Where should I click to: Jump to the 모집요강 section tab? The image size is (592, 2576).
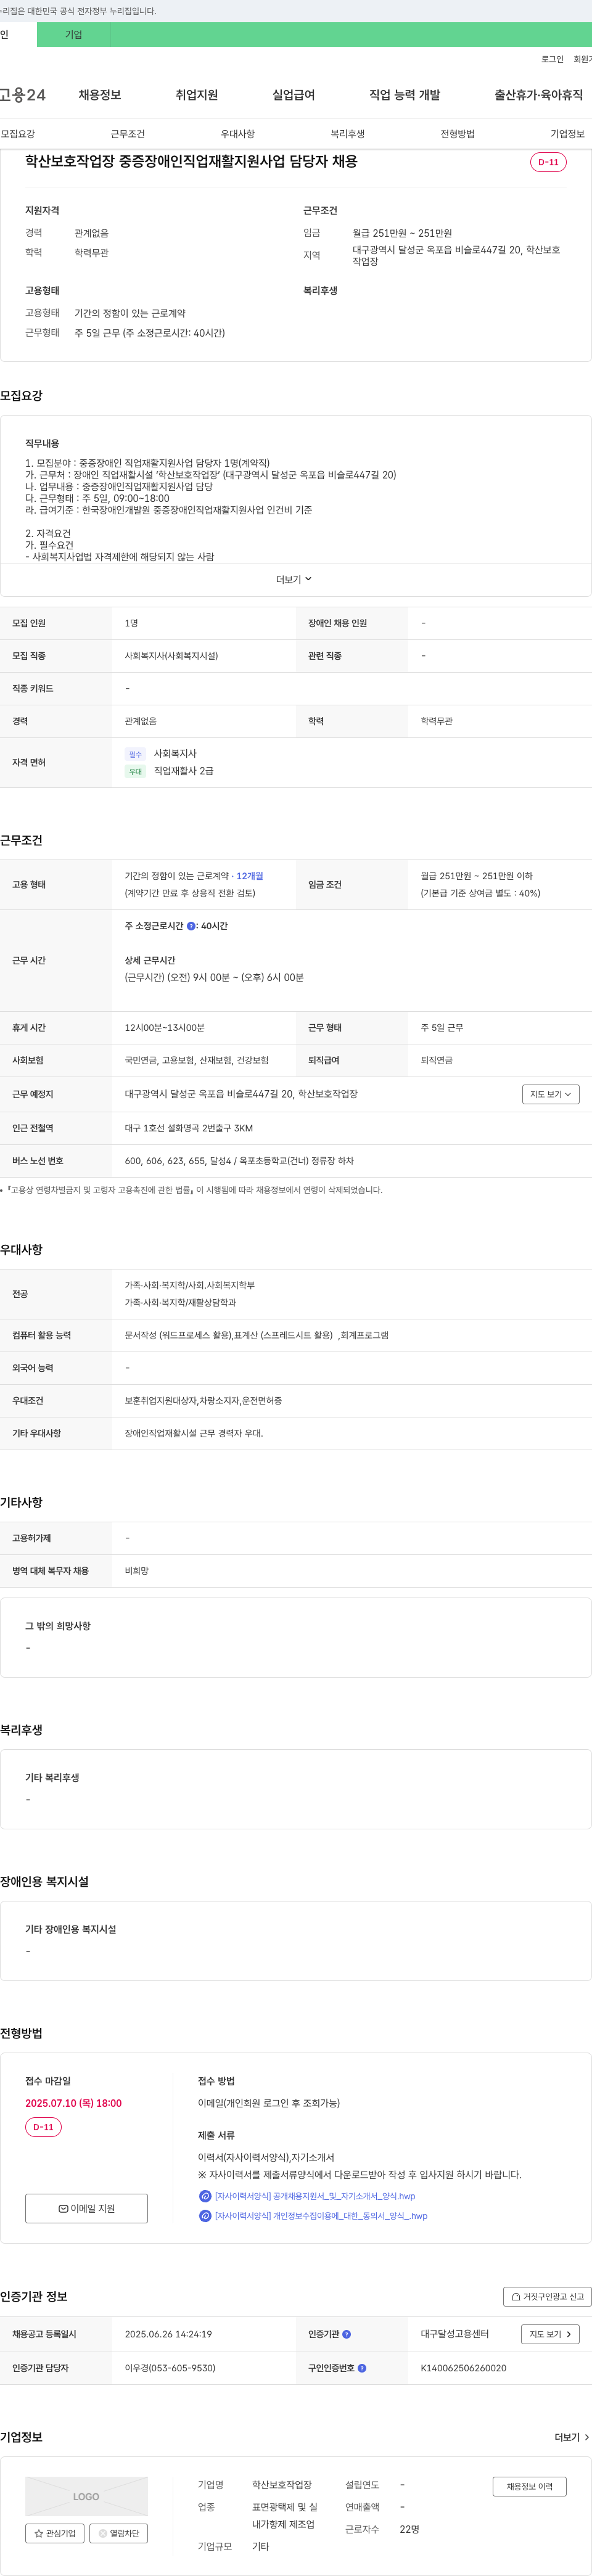pyautogui.click(x=18, y=134)
